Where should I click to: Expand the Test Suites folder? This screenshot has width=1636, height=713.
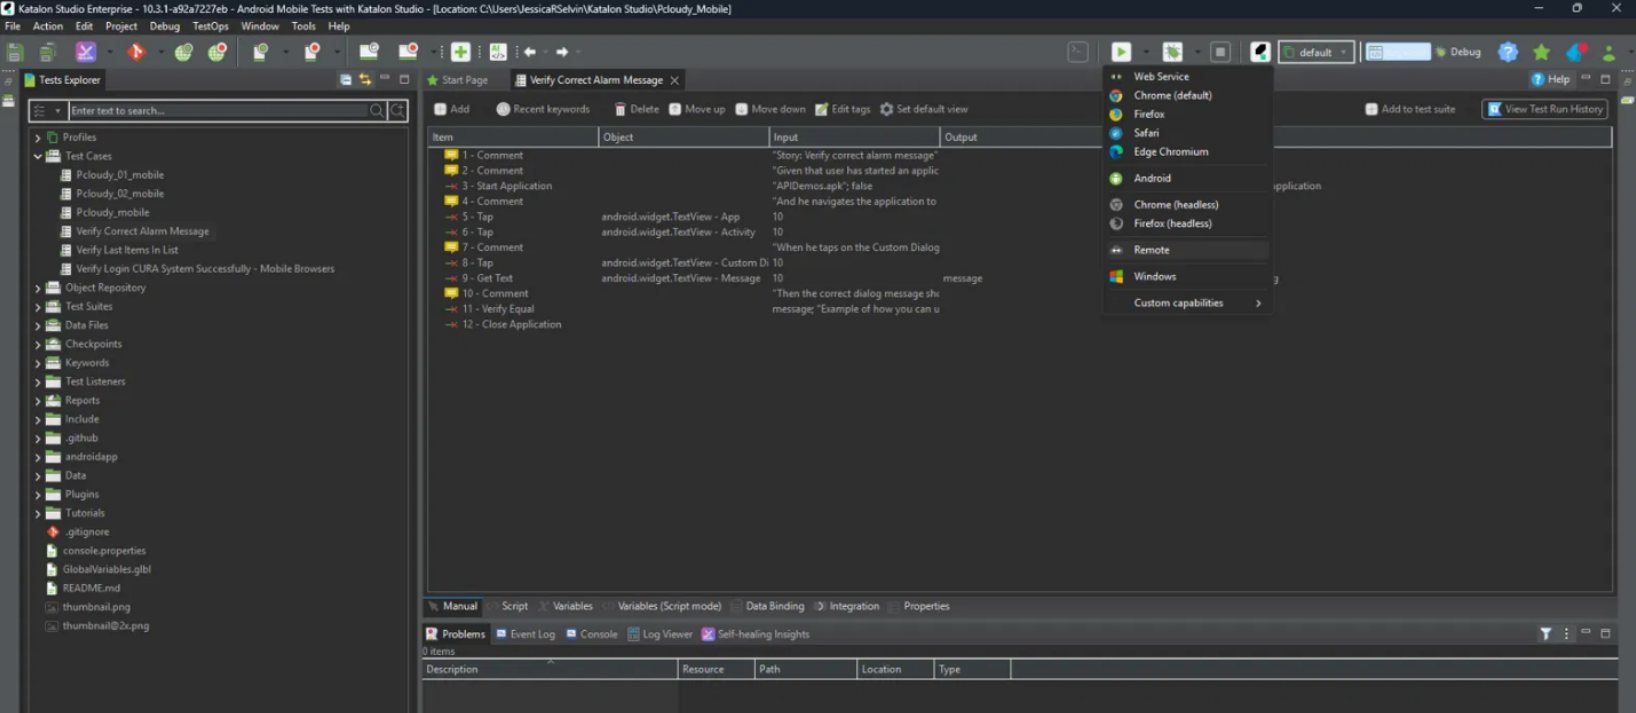(38, 307)
